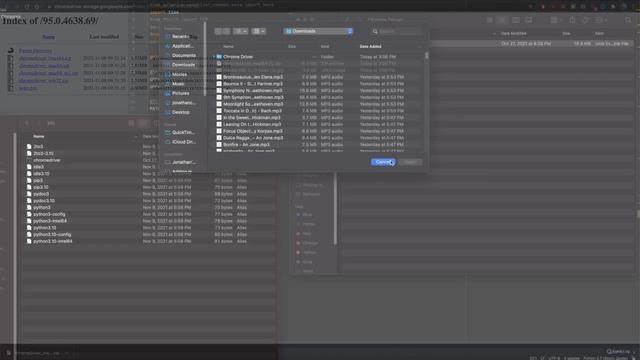The height and width of the screenshot is (360, 640).
Task: Expand the Chrome Driver folder disclosure triangle
Action: (213, 57)
